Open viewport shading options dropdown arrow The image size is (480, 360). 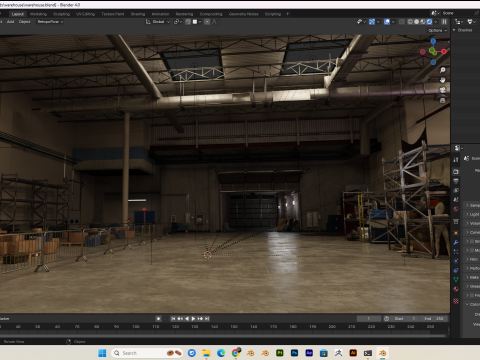pos(436,22)
